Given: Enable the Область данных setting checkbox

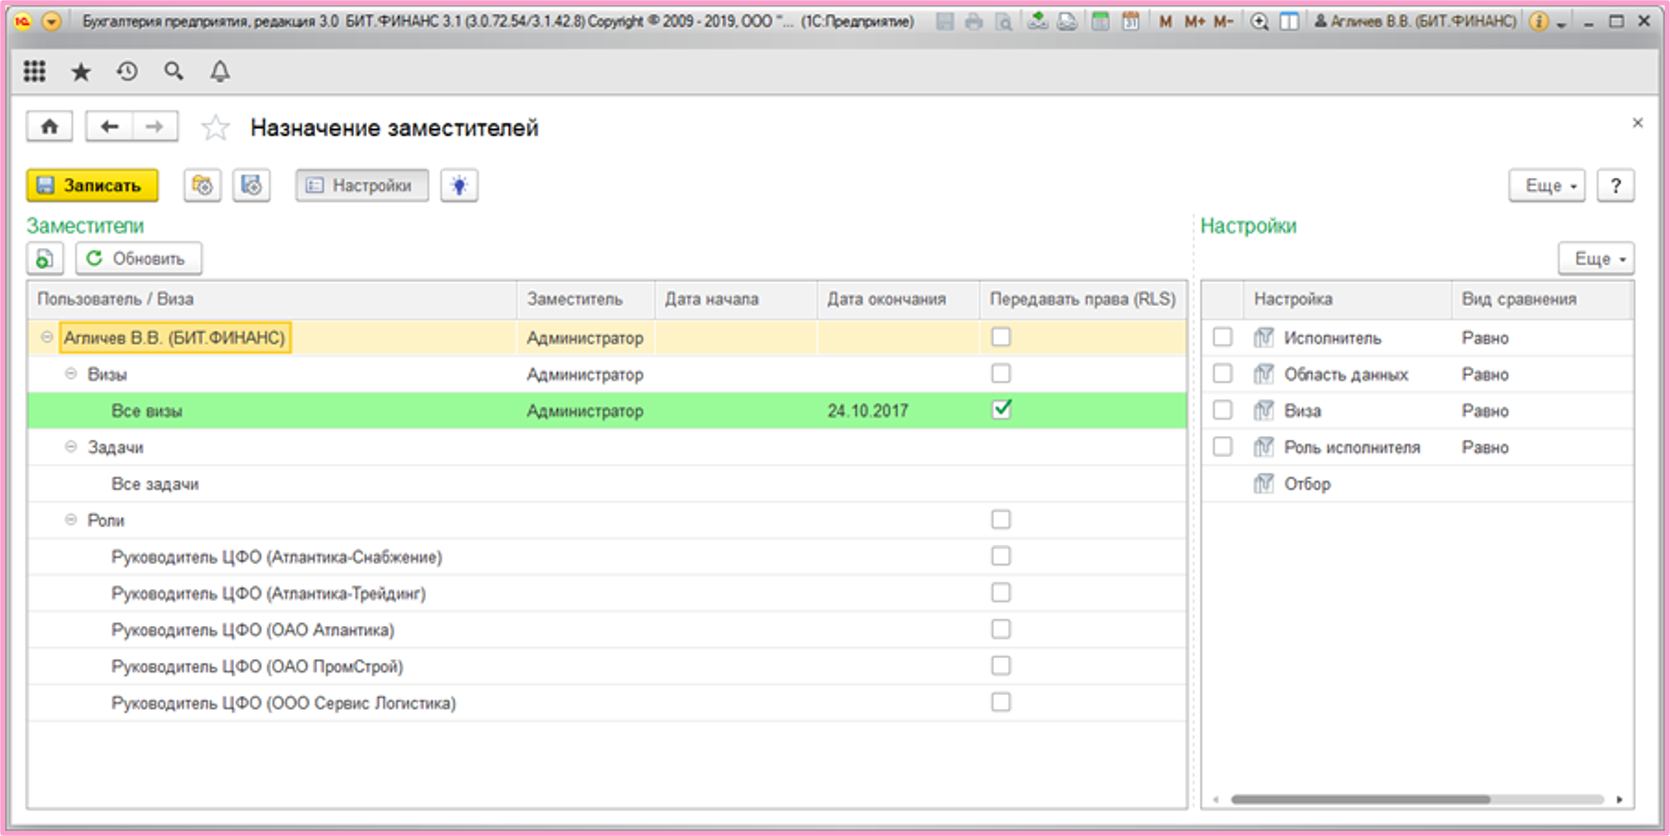Looking at the screenshot, I should coord(1222,374).
